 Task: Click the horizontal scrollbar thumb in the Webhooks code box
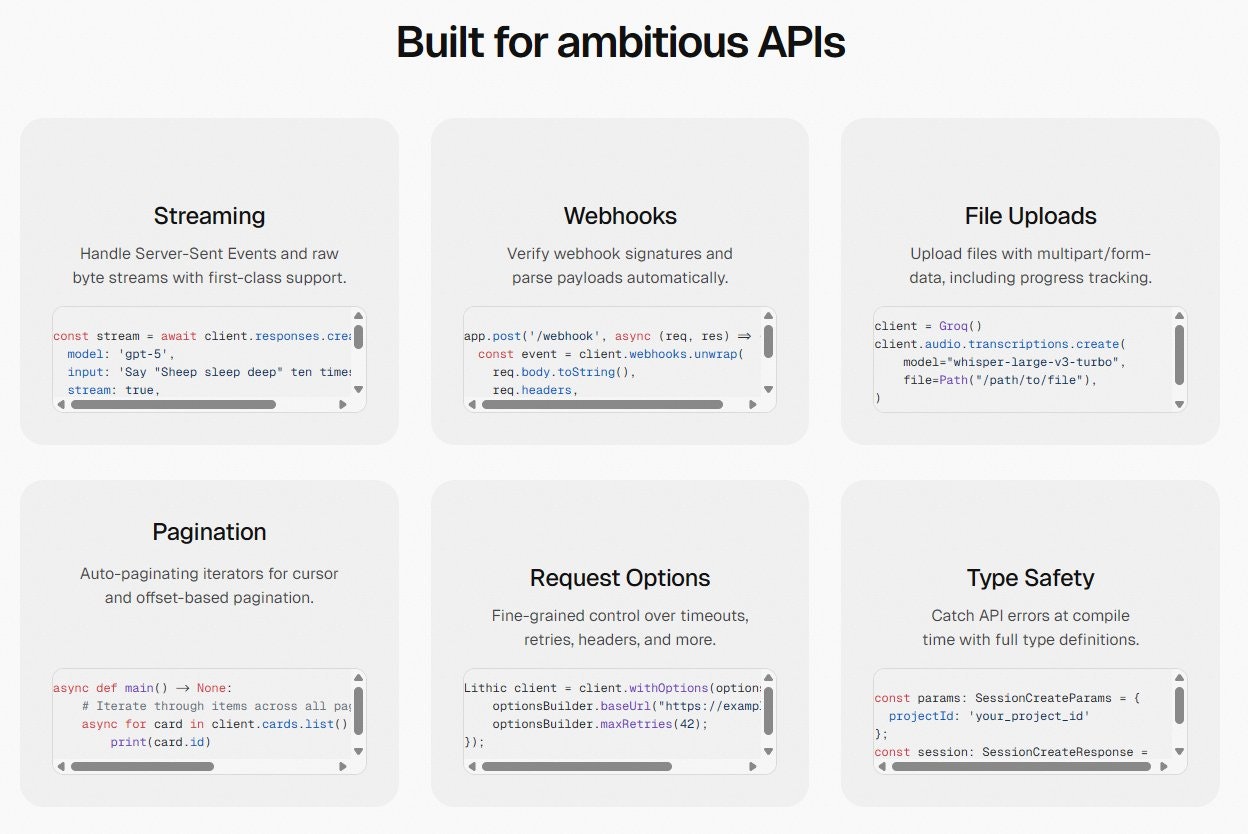[x=601, y=404]
